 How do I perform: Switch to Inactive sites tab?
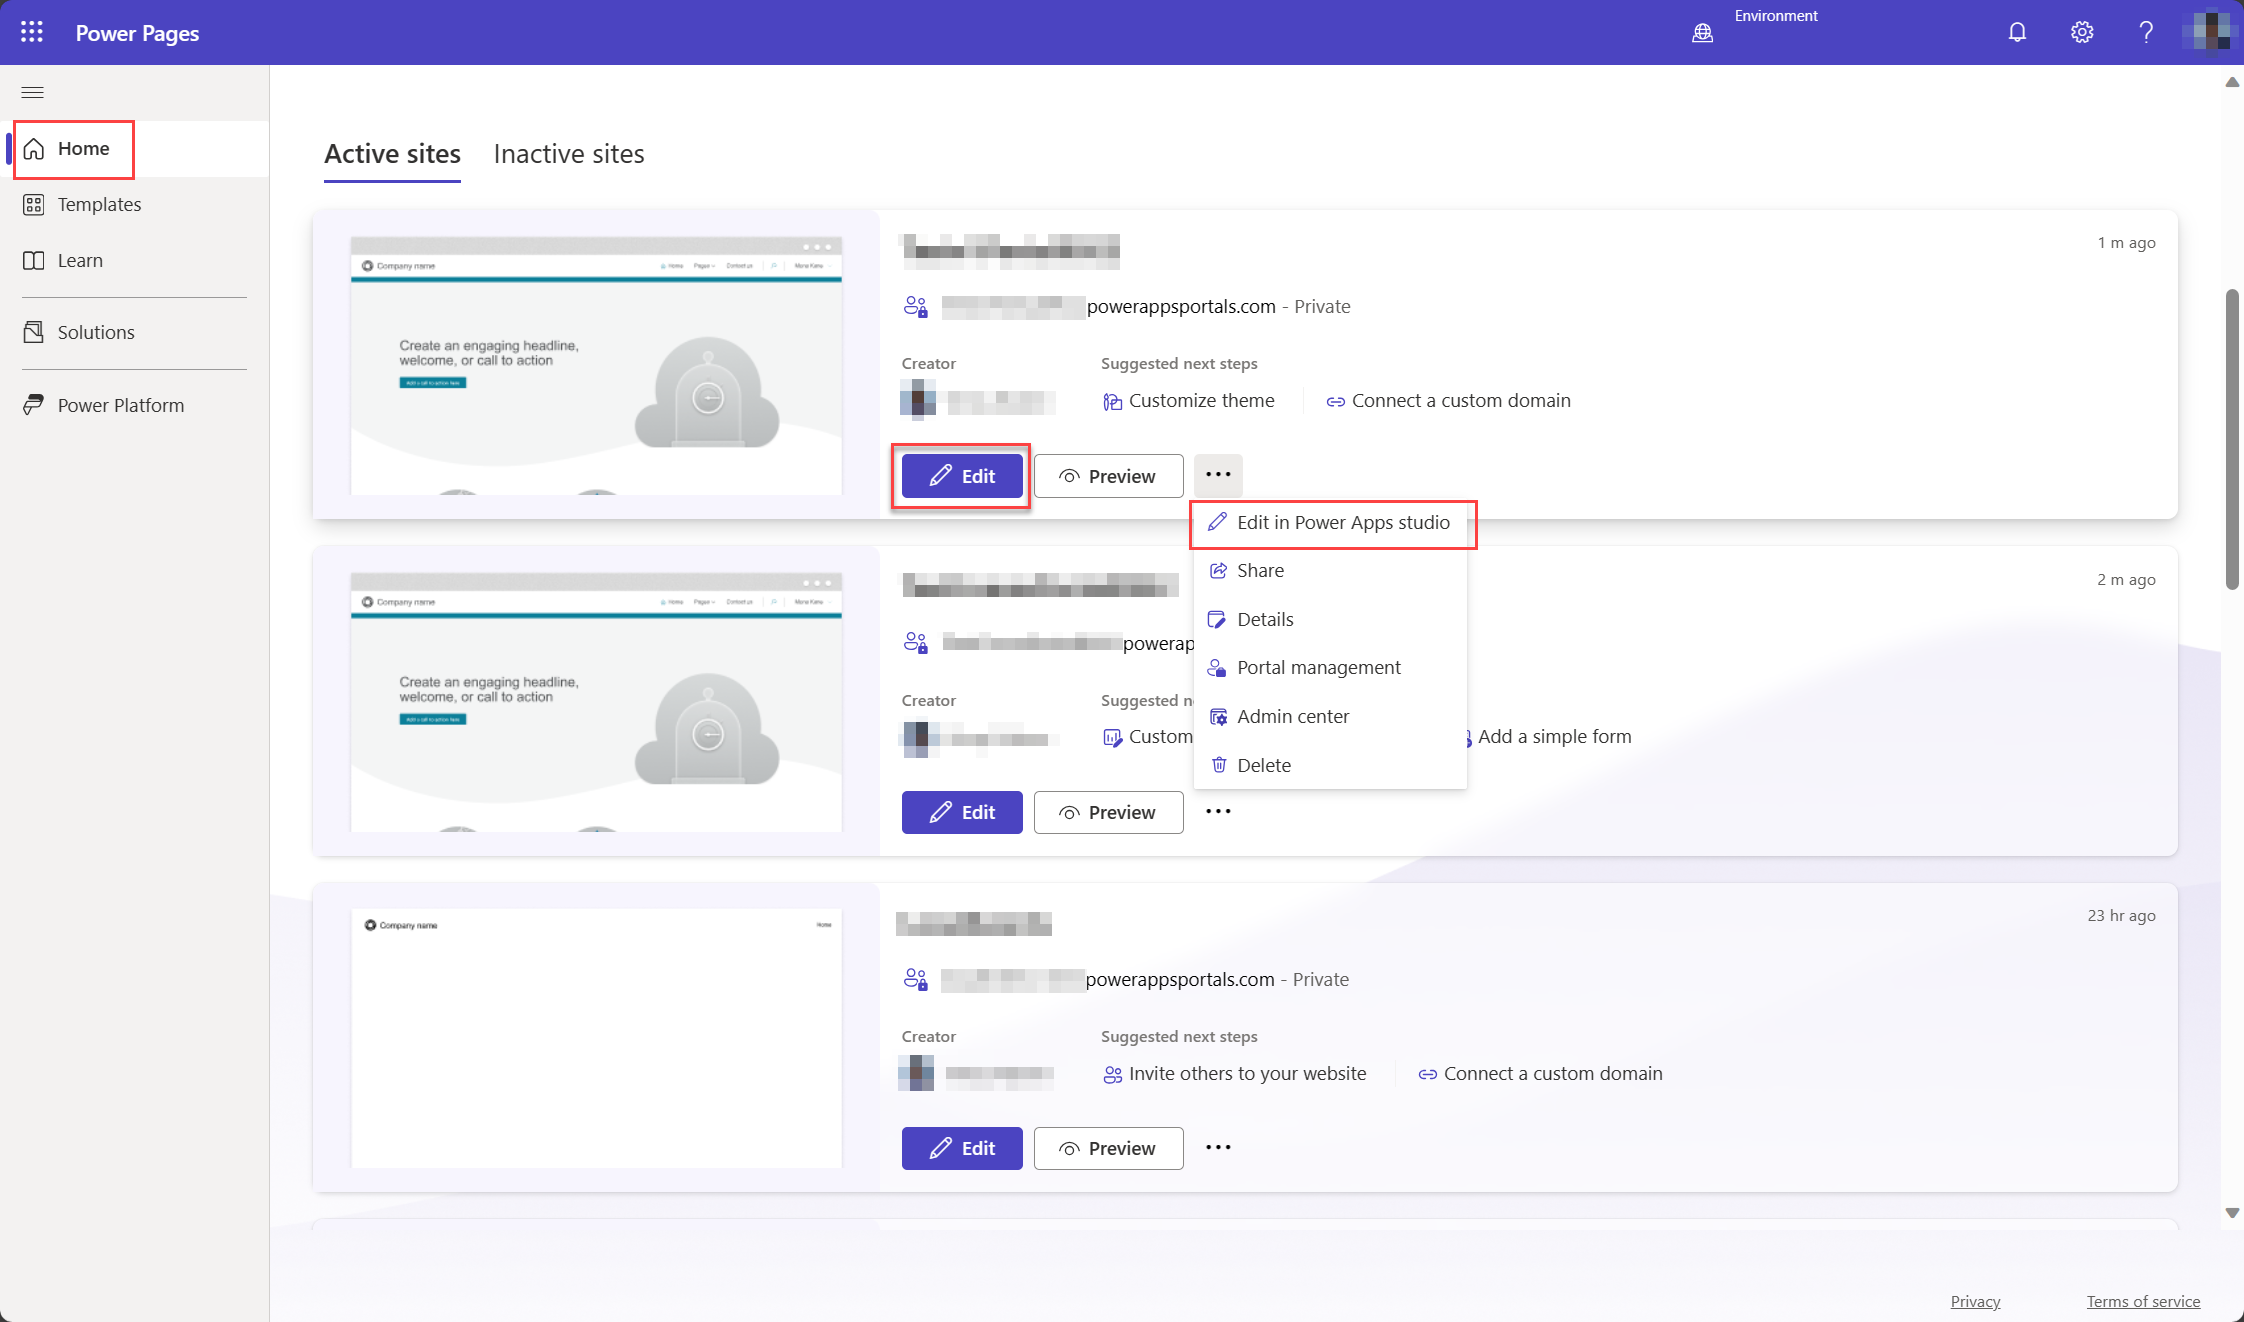click(x=570, y=154)
